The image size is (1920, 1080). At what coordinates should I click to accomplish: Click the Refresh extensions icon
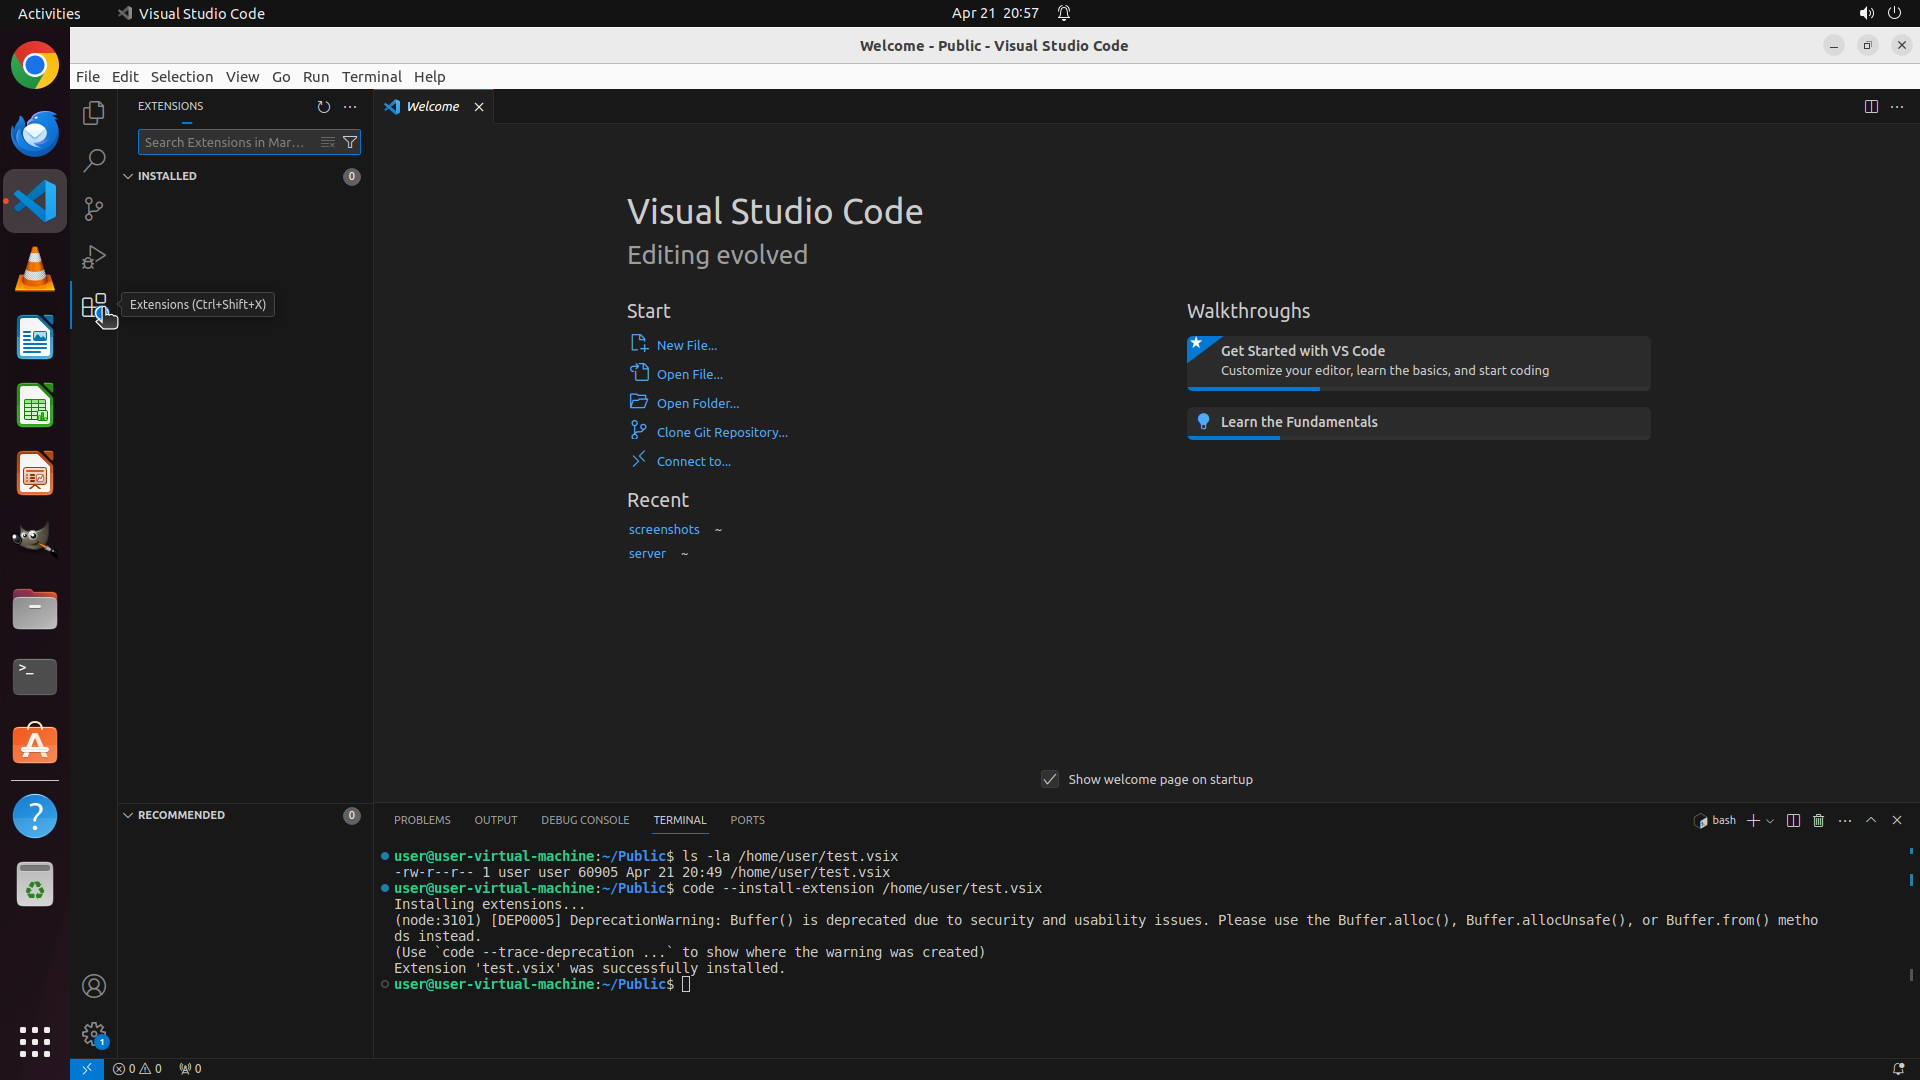coord(323,107)
